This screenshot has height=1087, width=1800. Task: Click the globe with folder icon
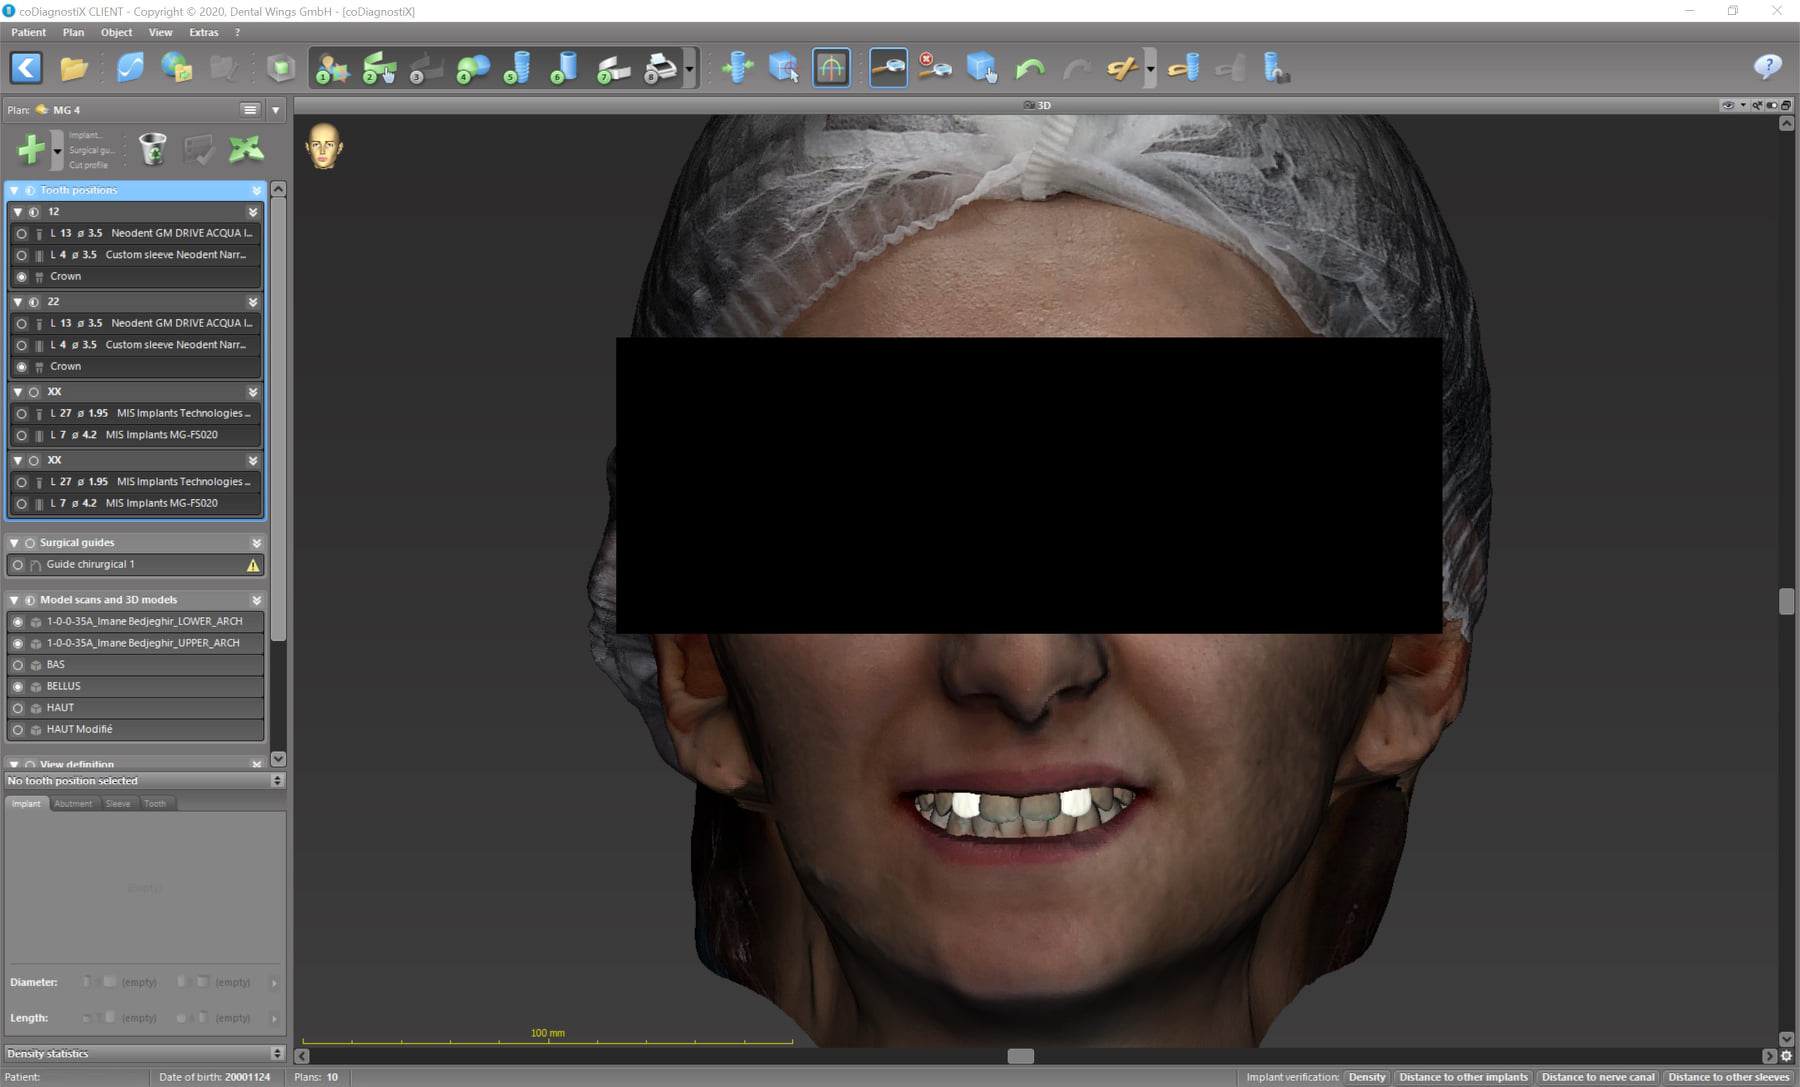177,68
